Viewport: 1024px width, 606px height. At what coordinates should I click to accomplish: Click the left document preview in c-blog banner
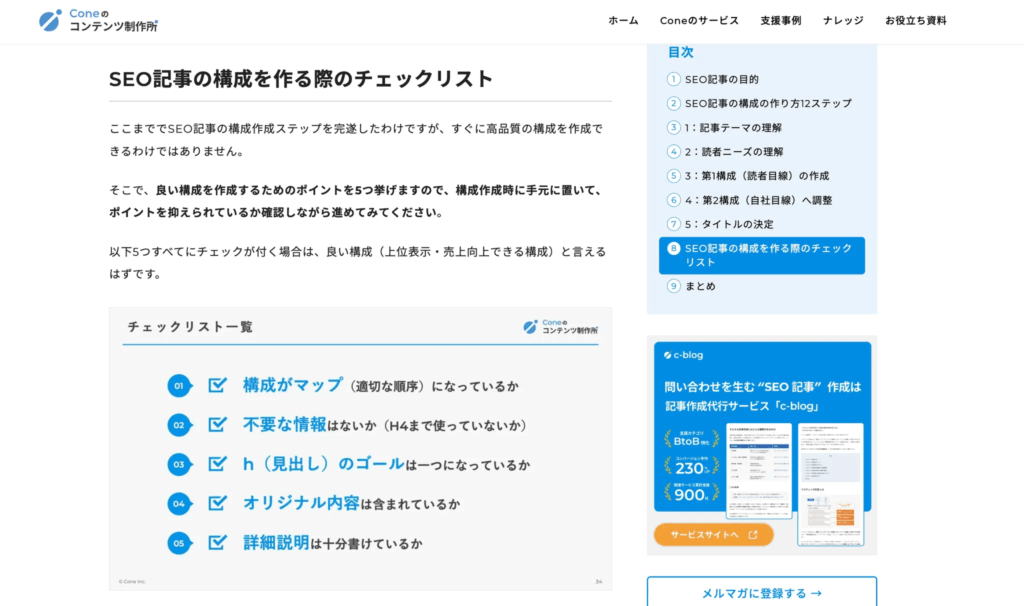click(759, 471)
